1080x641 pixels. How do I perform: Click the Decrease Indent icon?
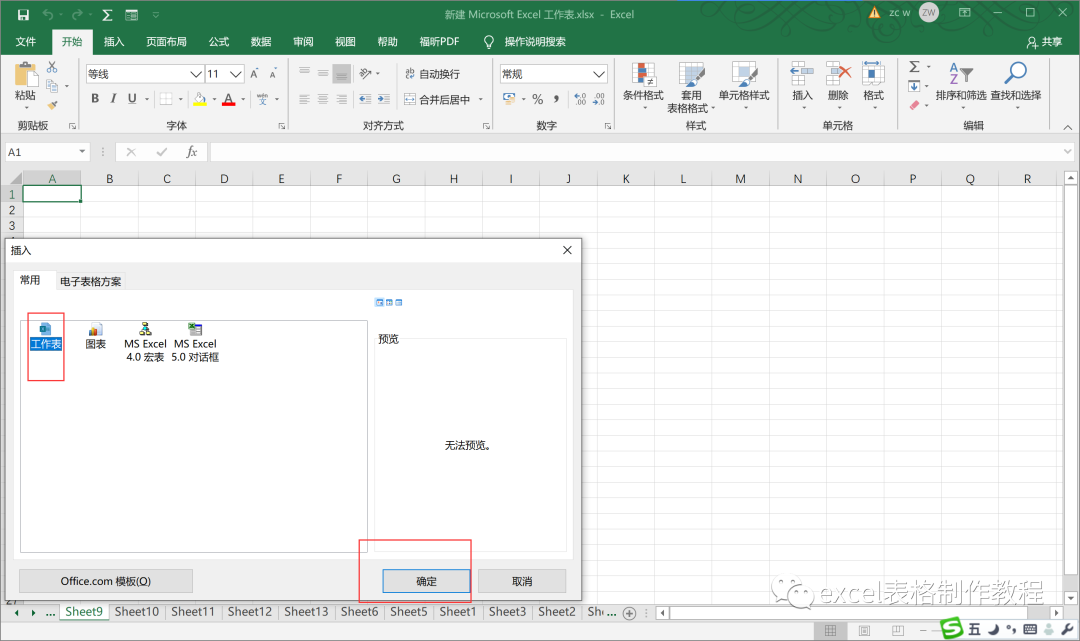pos(365,99)
